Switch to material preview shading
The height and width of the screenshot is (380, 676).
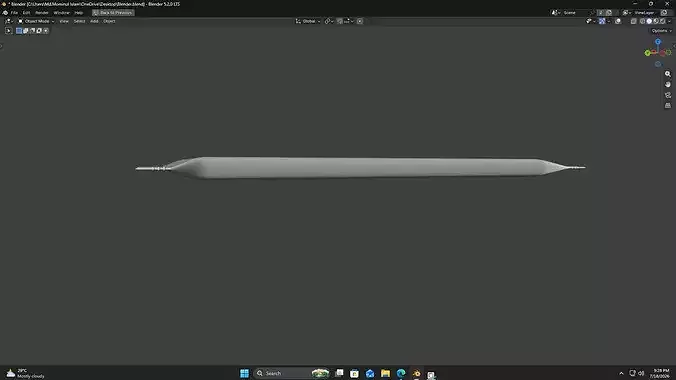point(656,21)
